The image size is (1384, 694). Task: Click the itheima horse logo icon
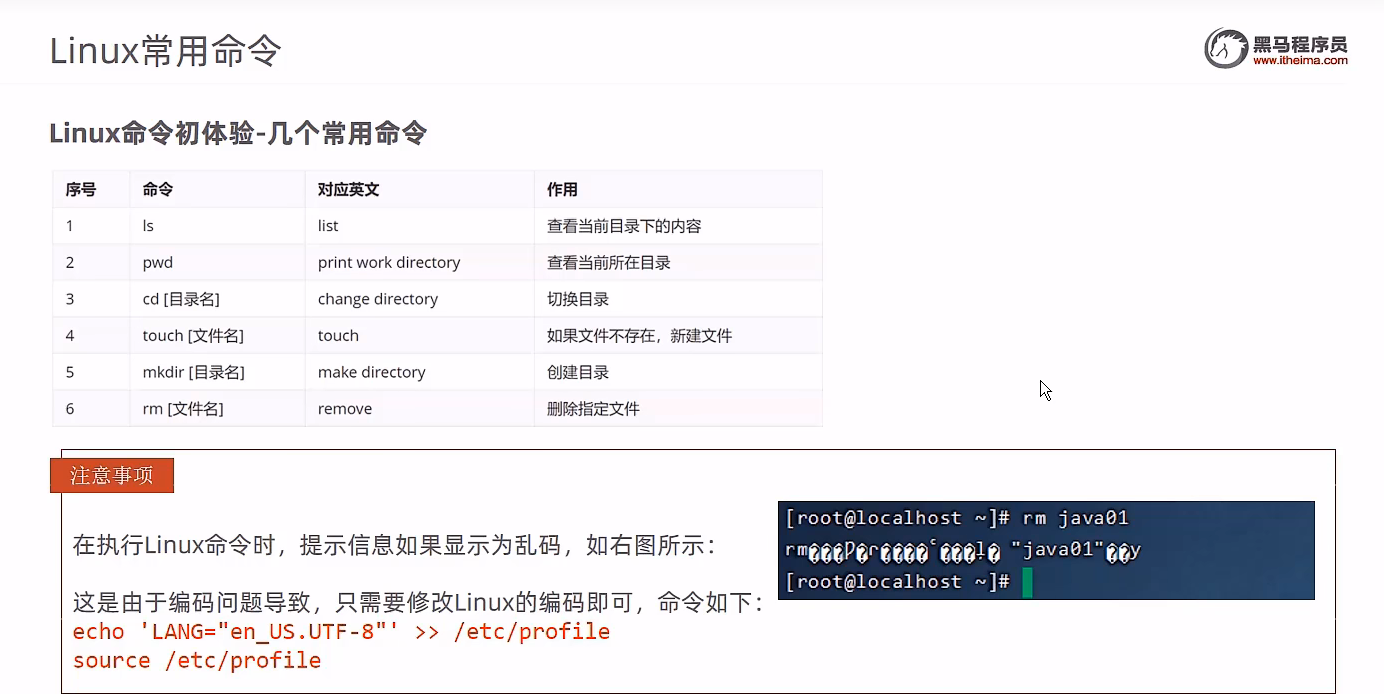[1226, 48]
